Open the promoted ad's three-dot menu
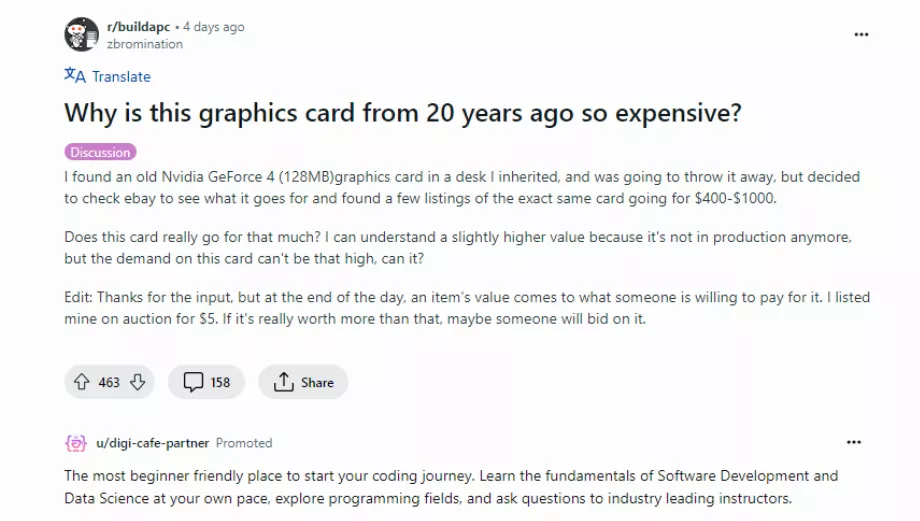 coord(854,442)
